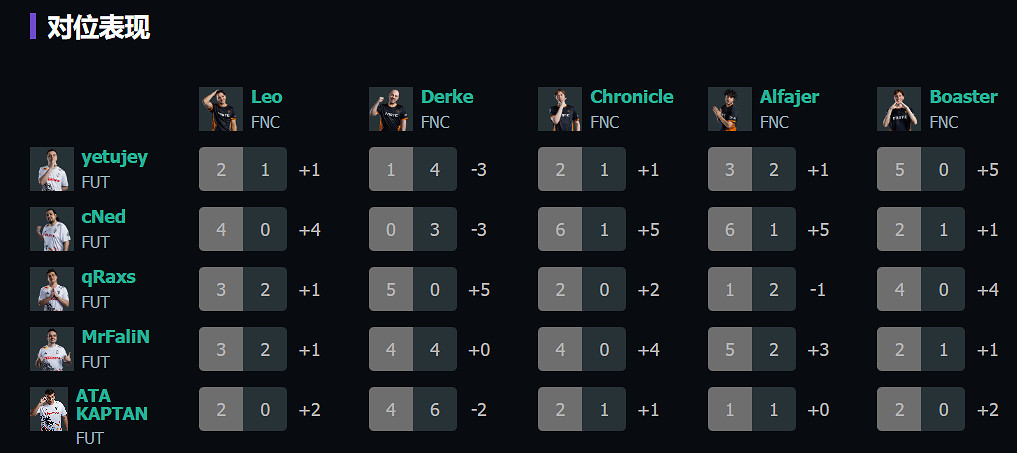
Task: Click yetujey versus Boaster 5-0 score box
Action: [921, 169]
